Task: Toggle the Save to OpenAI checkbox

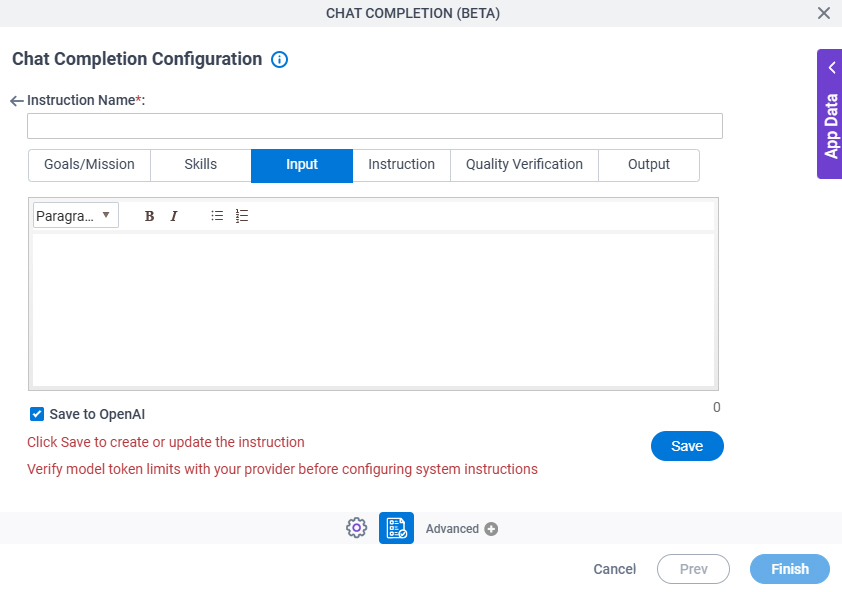Action: [x=37, y=414]
